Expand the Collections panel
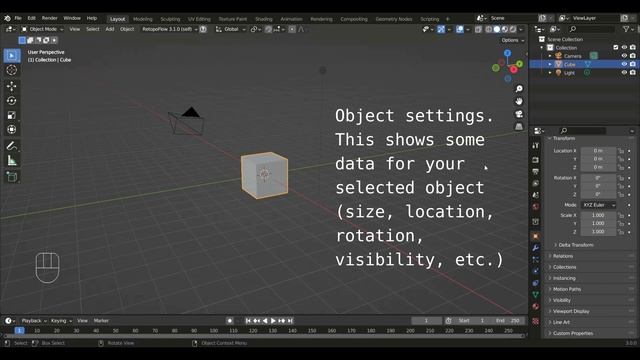The image size is (640, 360). (564, 267)
